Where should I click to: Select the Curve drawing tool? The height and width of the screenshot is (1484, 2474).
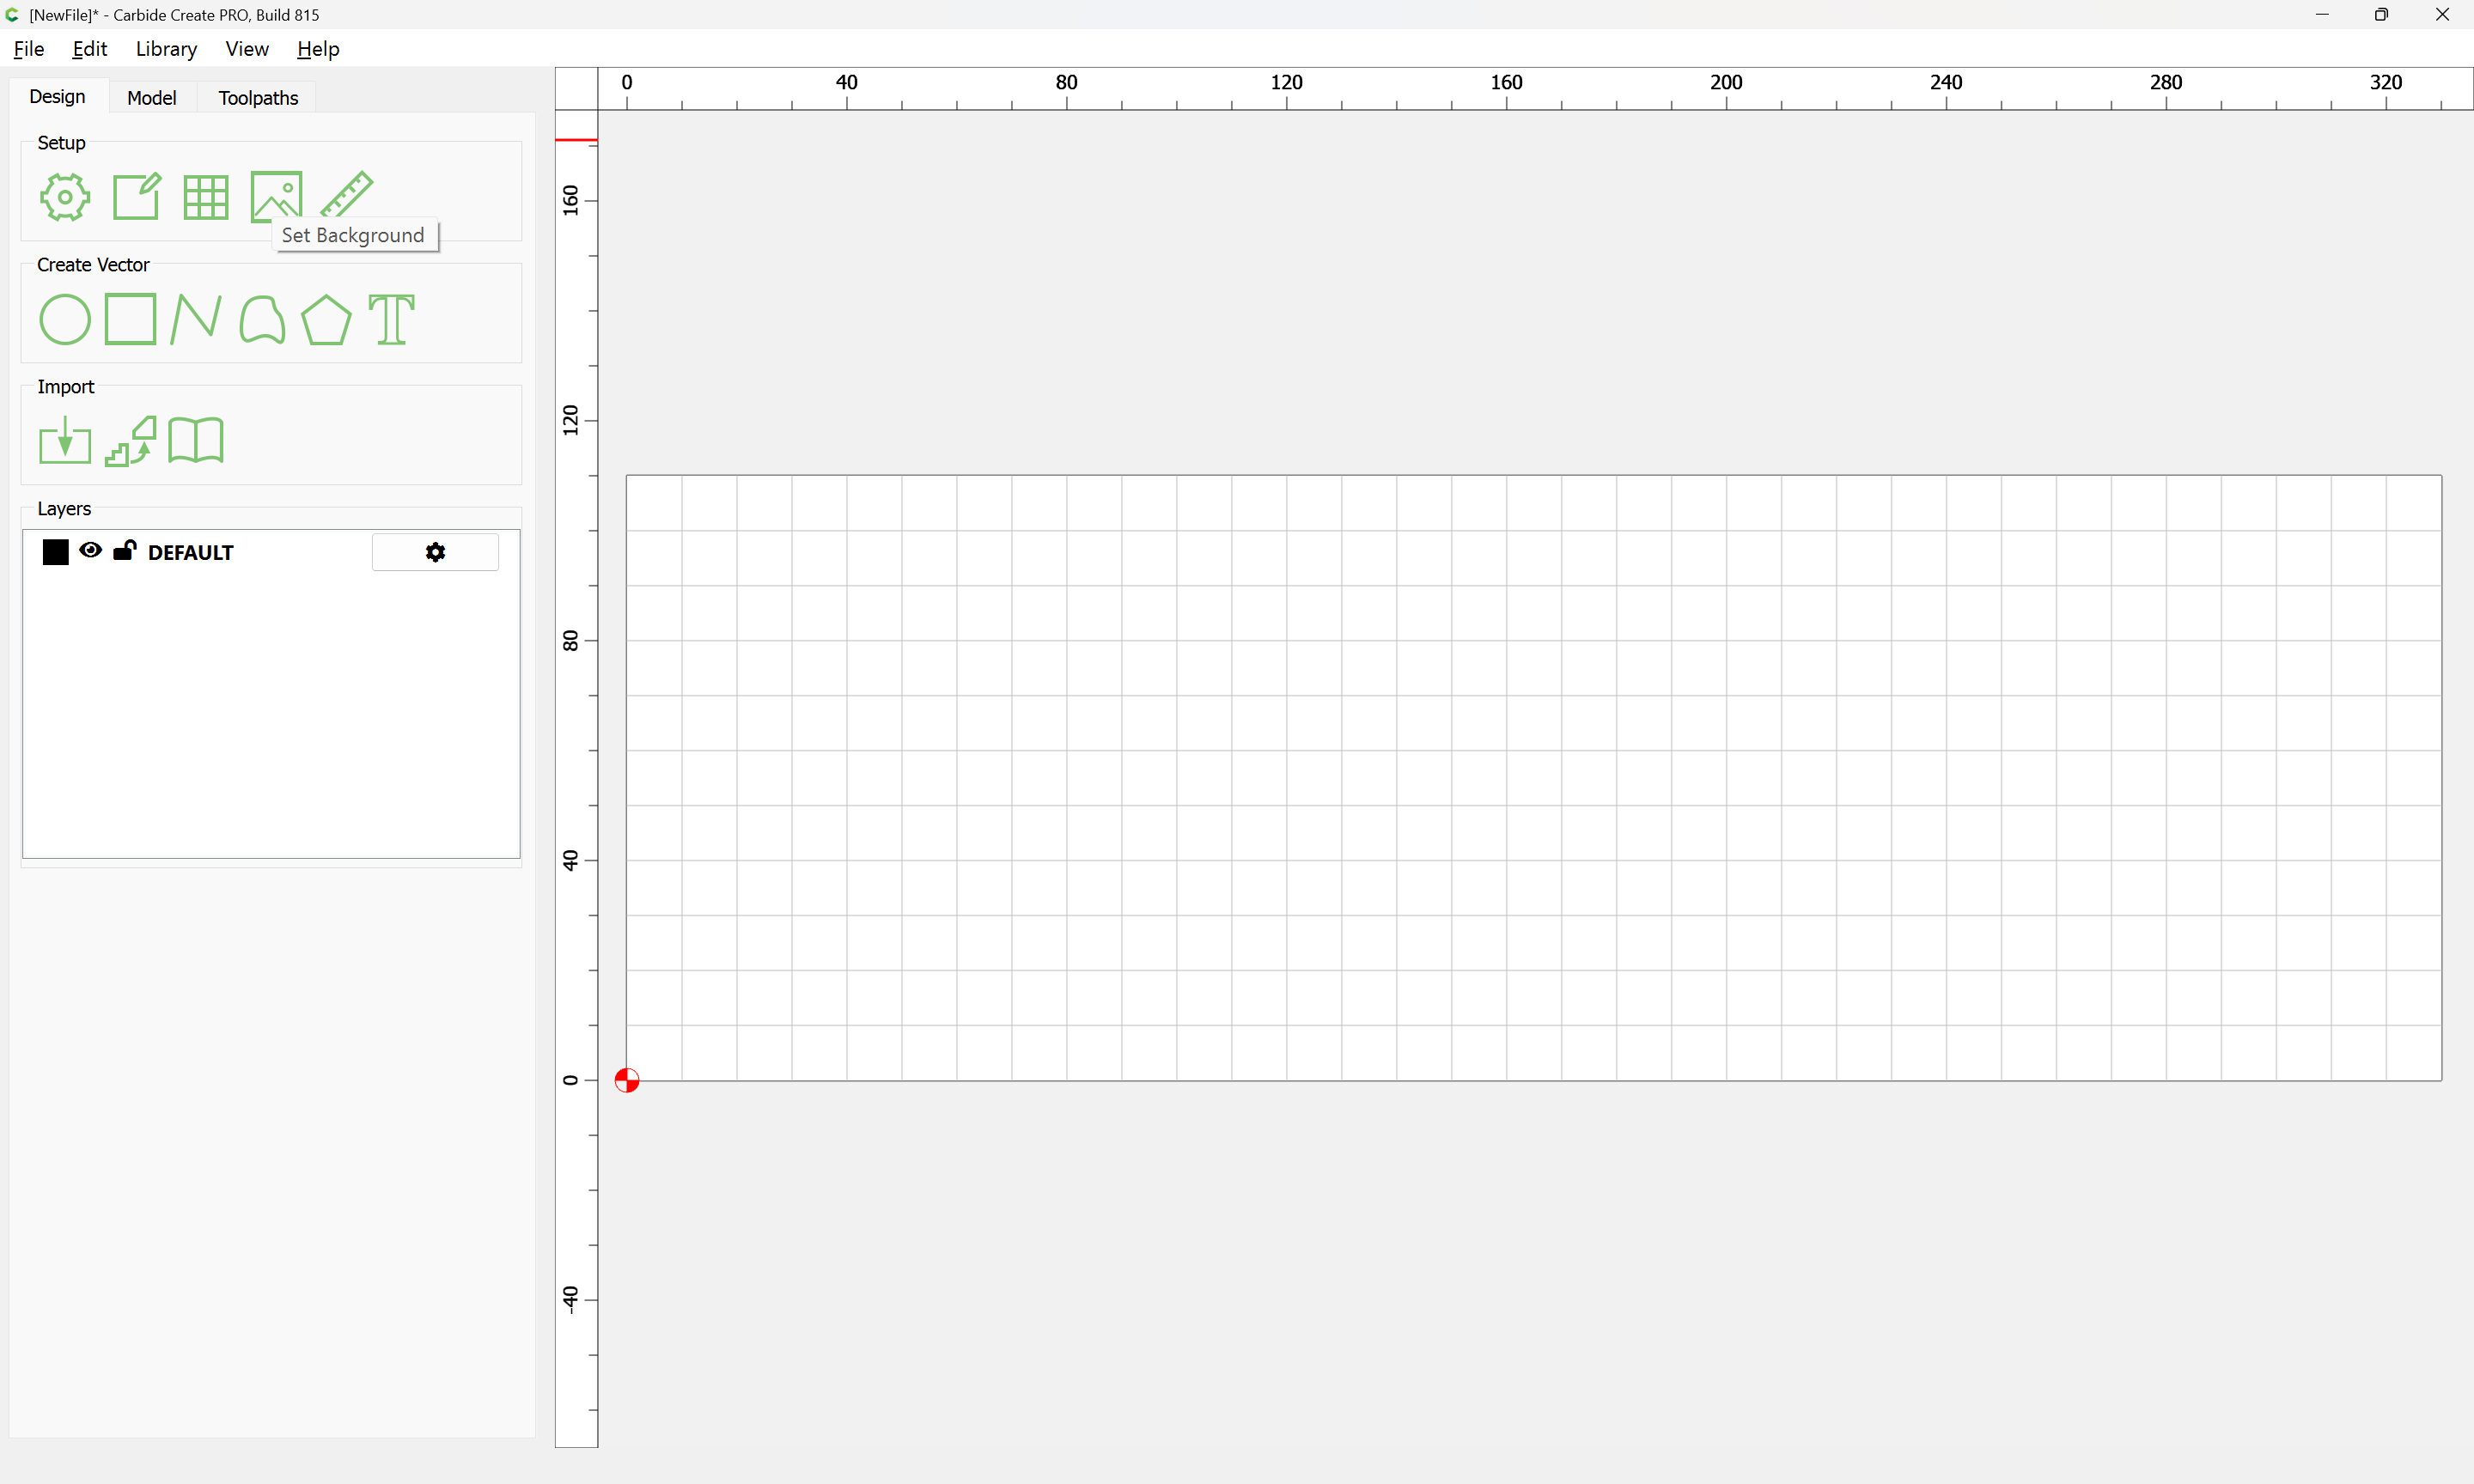click(262, 320)
